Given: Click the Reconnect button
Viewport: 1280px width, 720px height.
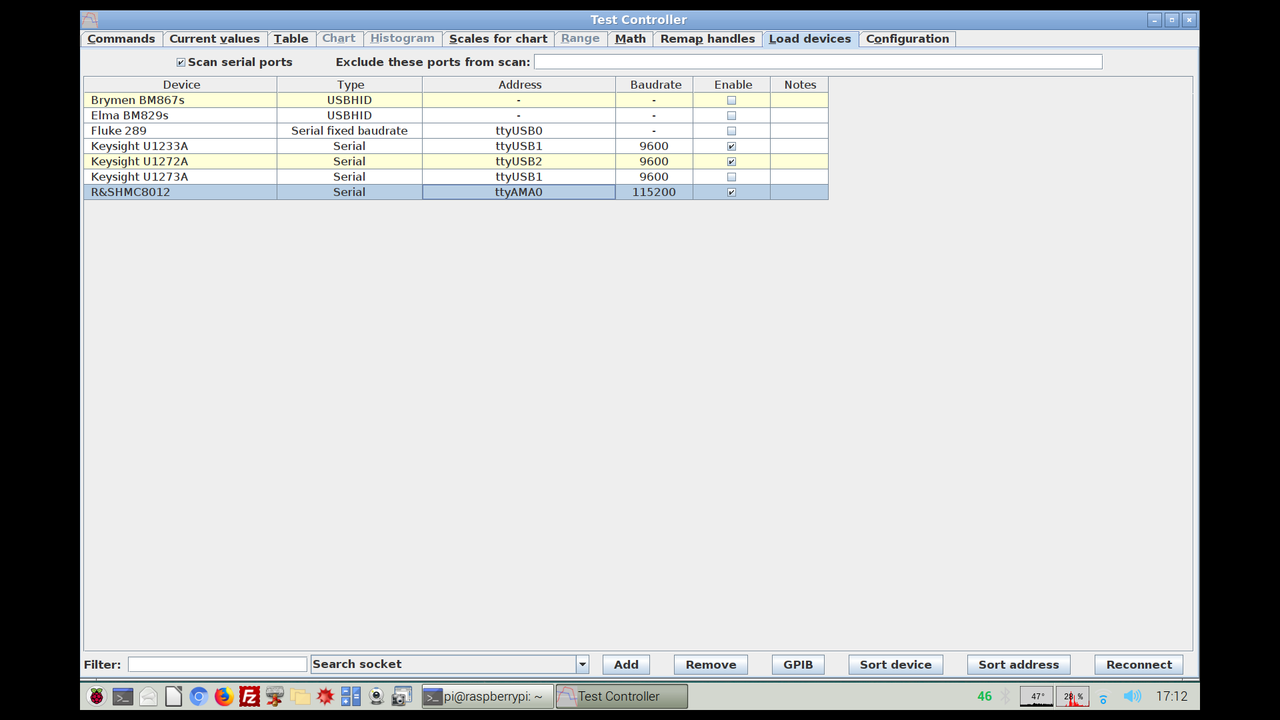Looking at the screenshot, I should pos(1139,664).
